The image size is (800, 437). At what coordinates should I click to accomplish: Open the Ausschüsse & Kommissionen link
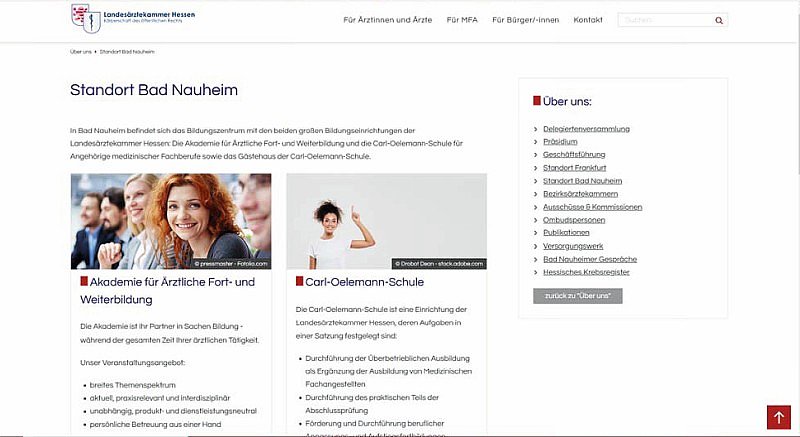click(592, 207)
